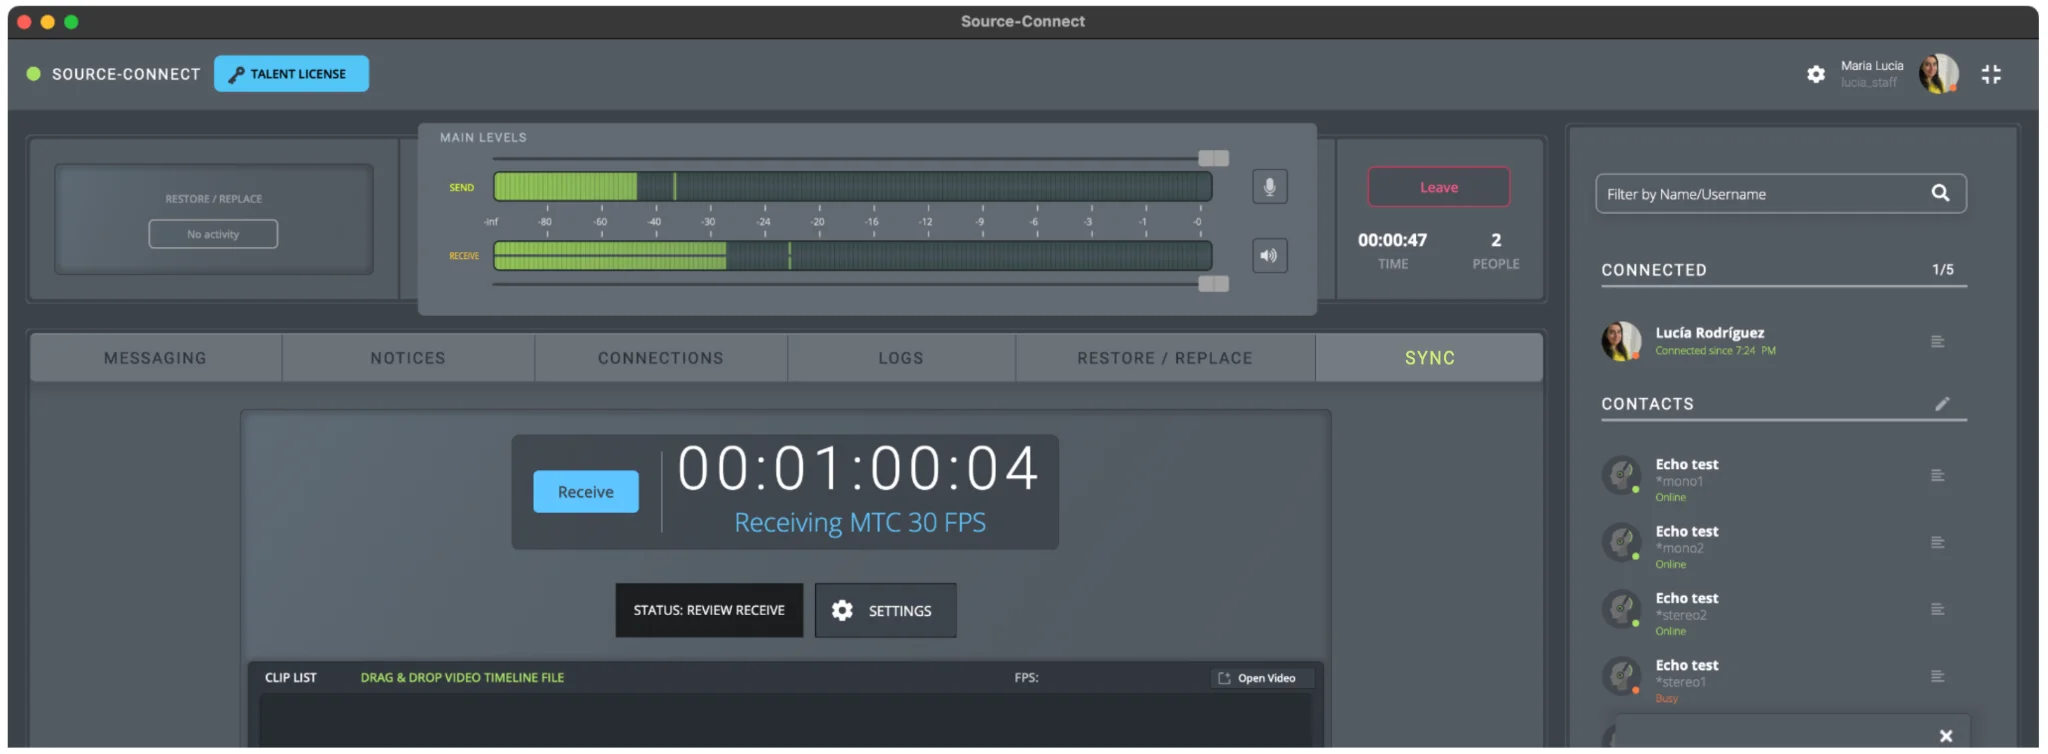Open menu for Echo test mono1

tap(1937, 476)
